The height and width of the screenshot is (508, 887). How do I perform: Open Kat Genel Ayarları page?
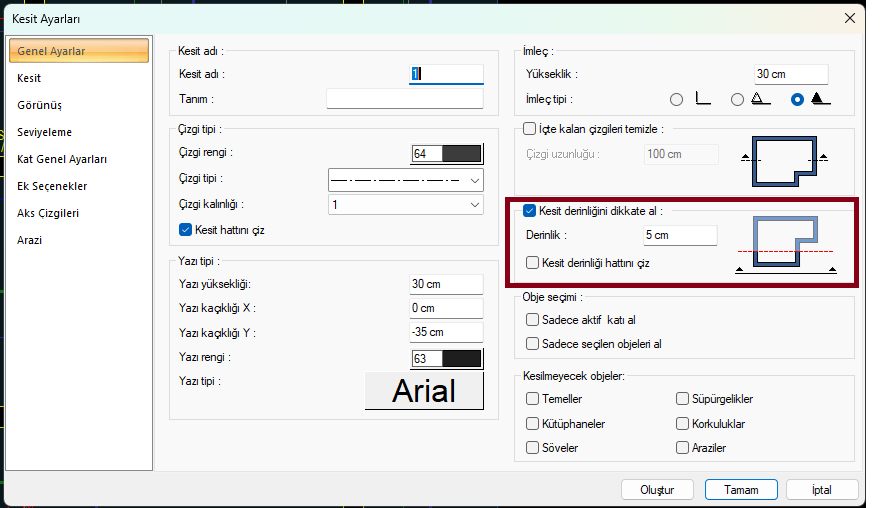click(x=62, y=160)
